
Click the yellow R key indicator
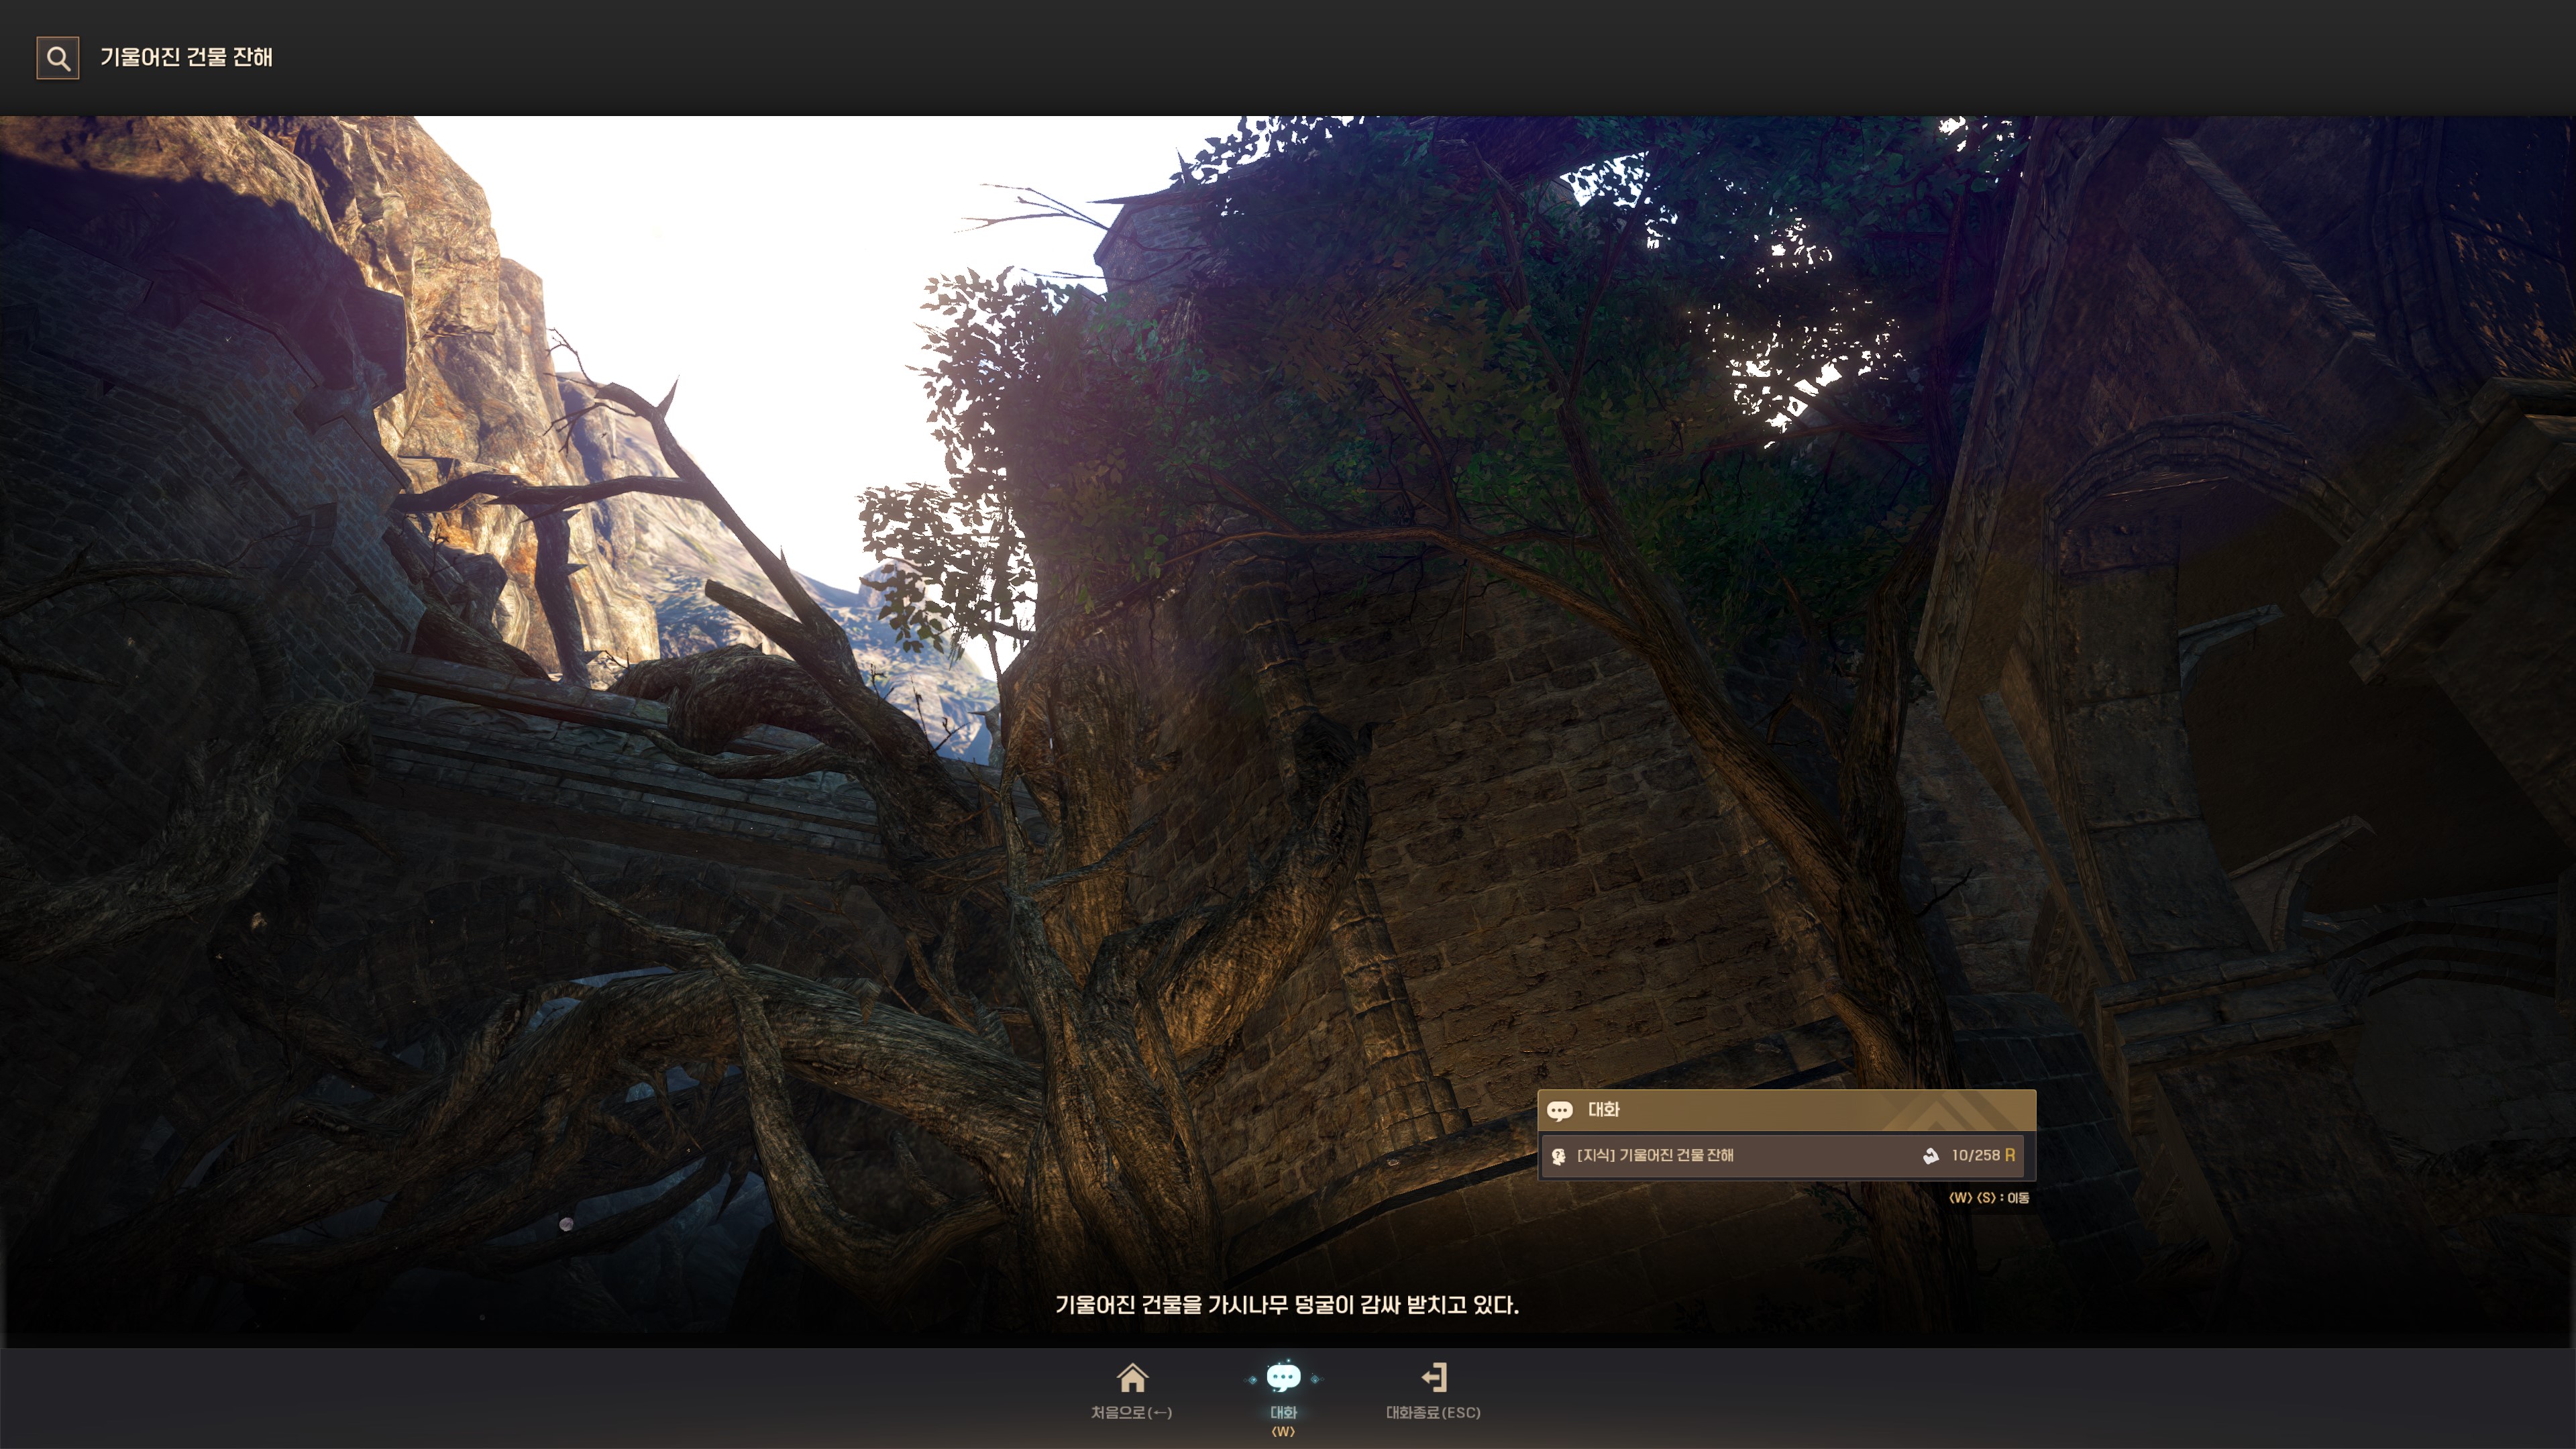(x=2010, y=1155)
